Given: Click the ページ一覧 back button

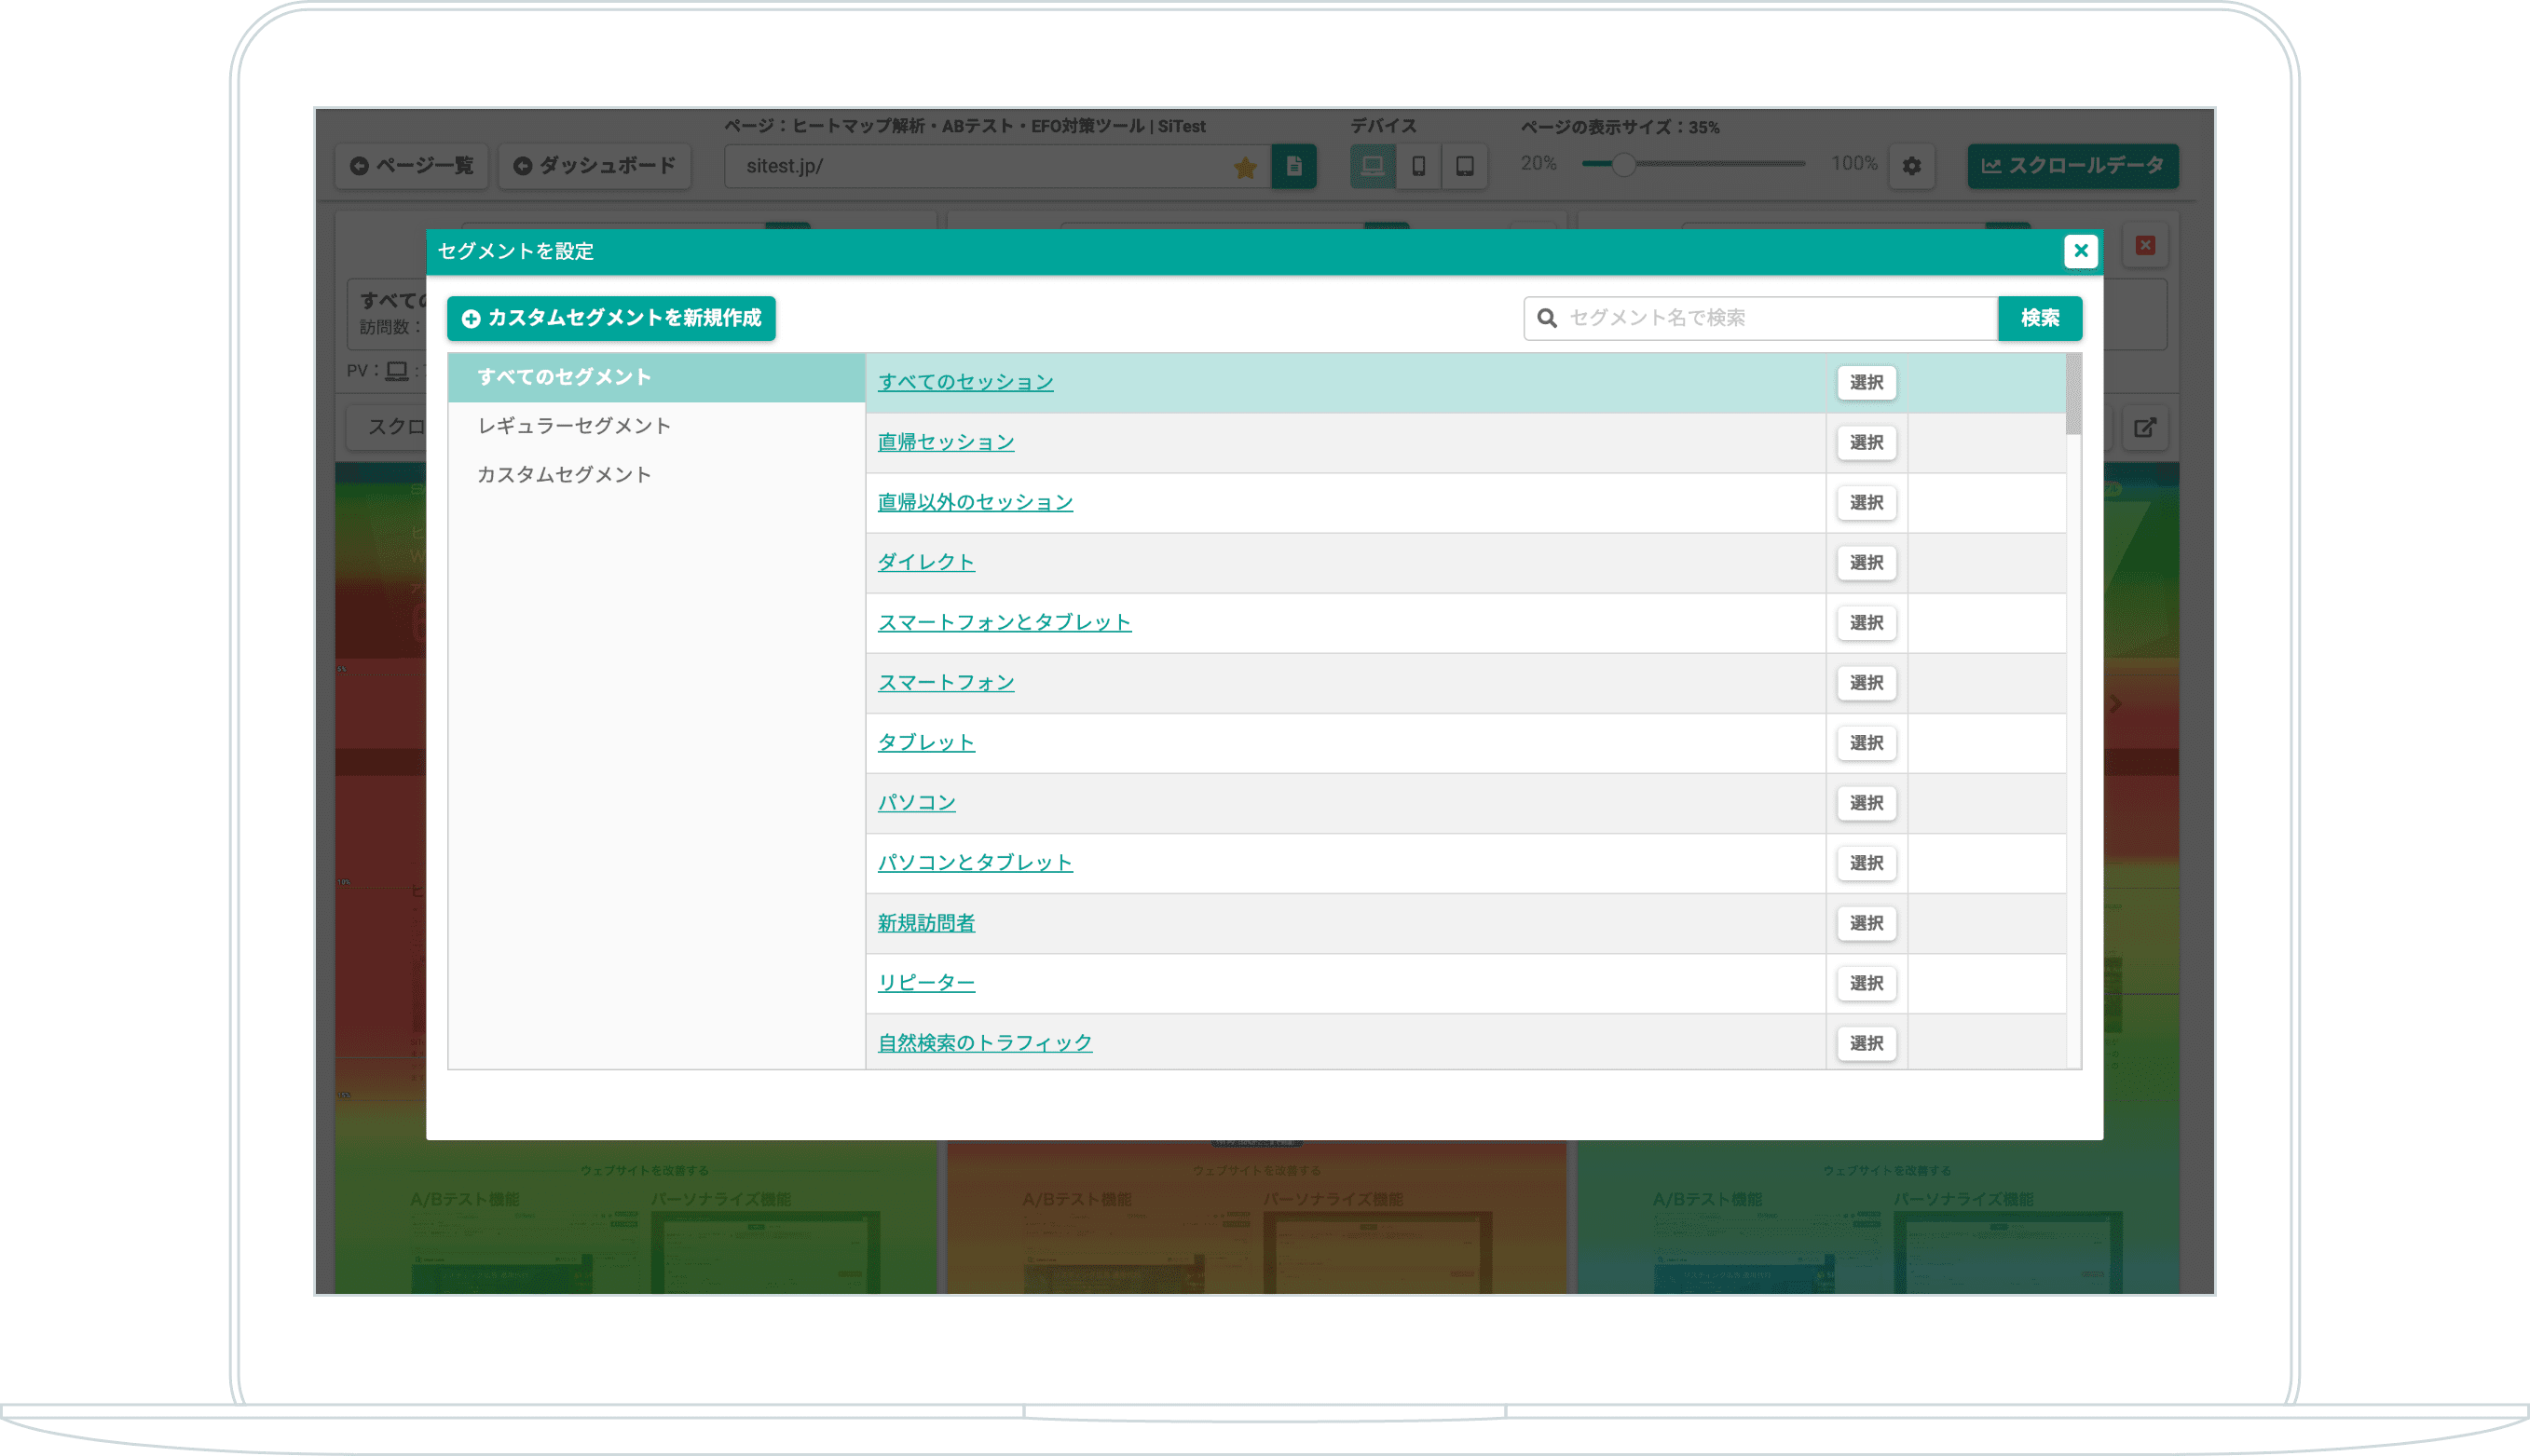Looking at the screenshot, I should pyautogui.click(x=412, y=166).
